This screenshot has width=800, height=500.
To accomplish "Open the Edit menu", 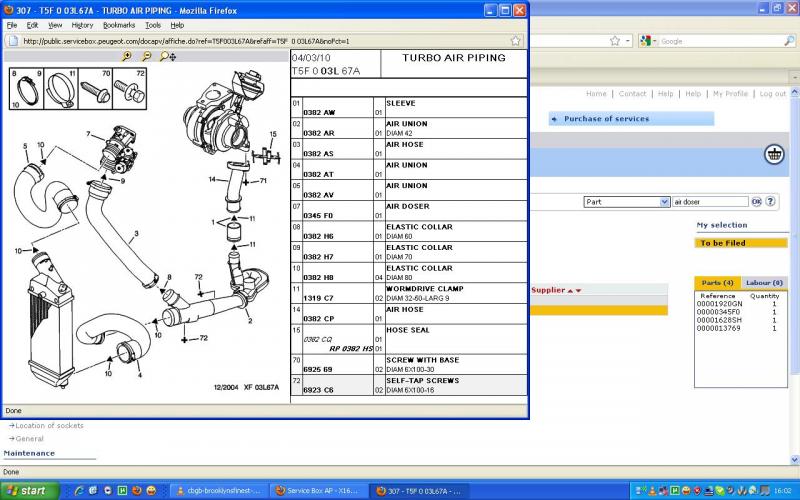I will pos(32,25).
